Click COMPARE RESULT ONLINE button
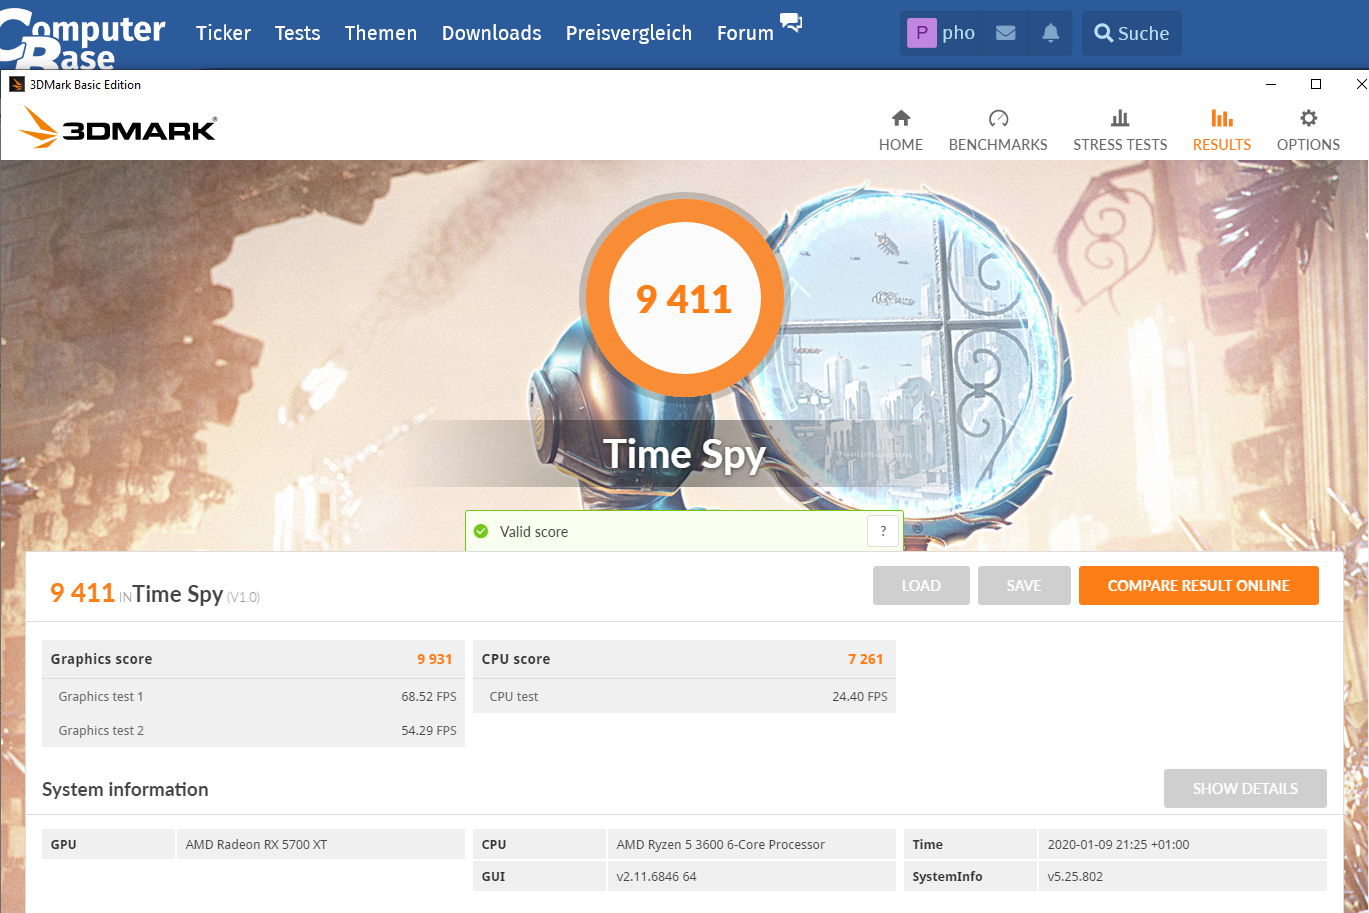This screenshot has width=1369, height=913. click(1199, 586)
